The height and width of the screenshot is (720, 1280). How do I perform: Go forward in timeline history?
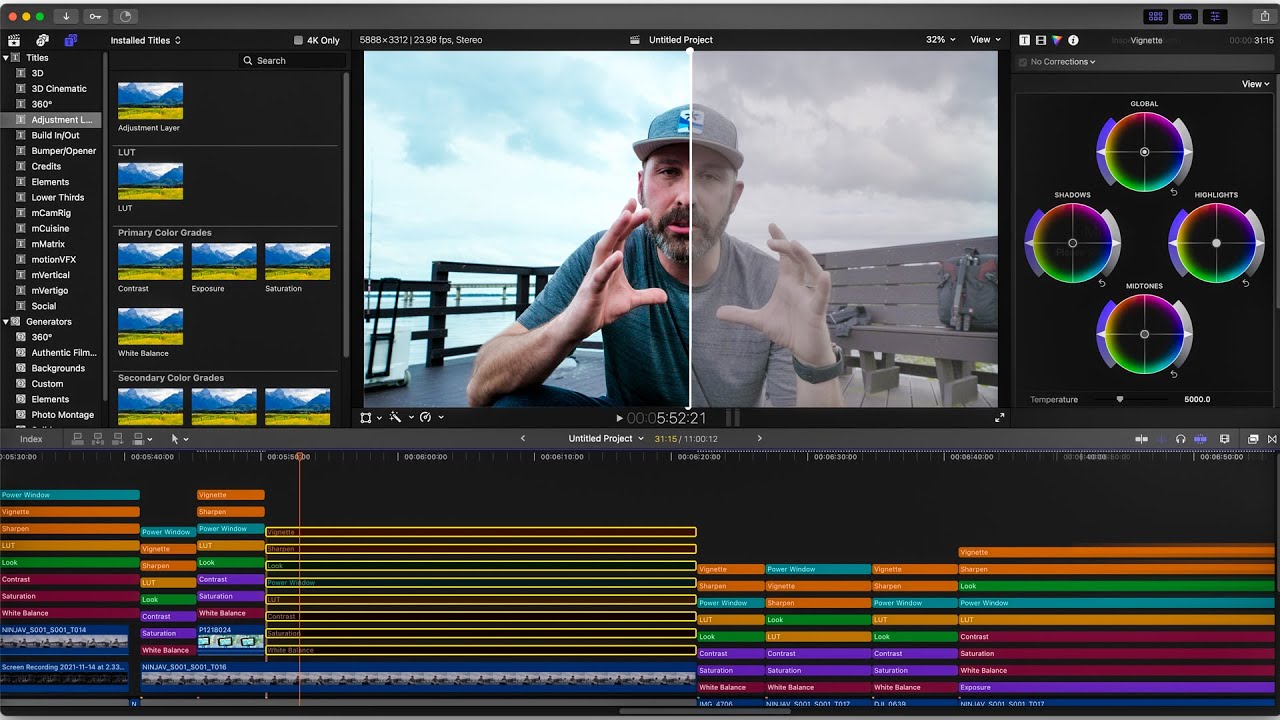tap(759, 439)
